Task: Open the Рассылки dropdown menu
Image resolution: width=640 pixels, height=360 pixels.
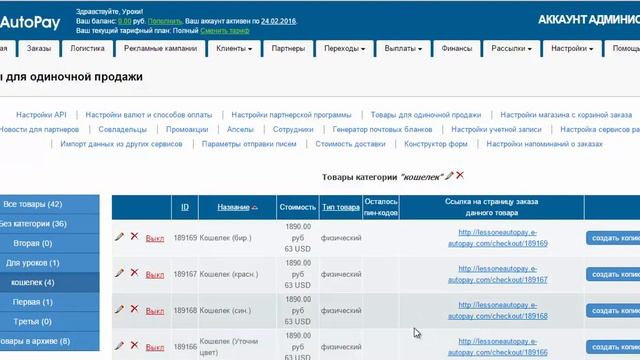Action: pos(511,49)
